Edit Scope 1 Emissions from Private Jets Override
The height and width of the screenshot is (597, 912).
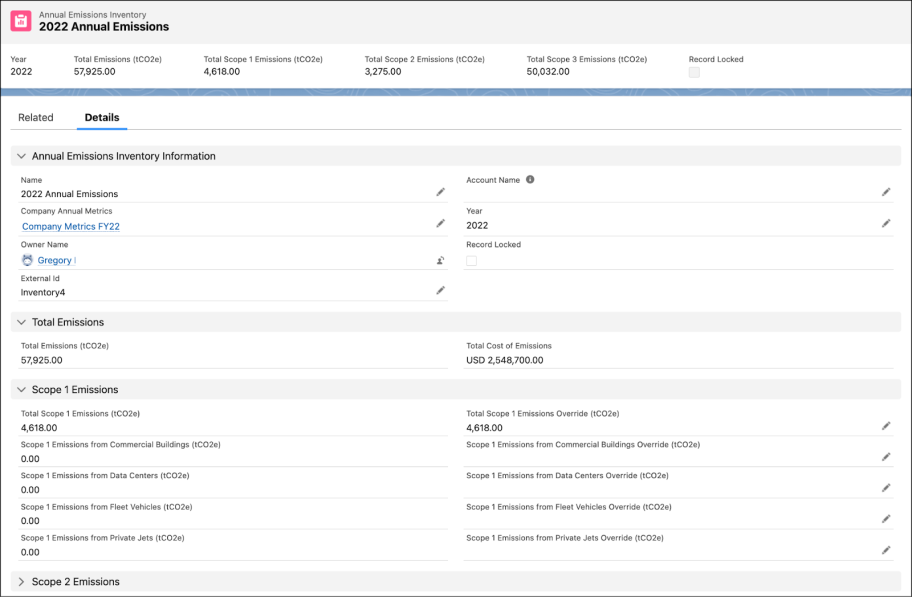[885, 549]
